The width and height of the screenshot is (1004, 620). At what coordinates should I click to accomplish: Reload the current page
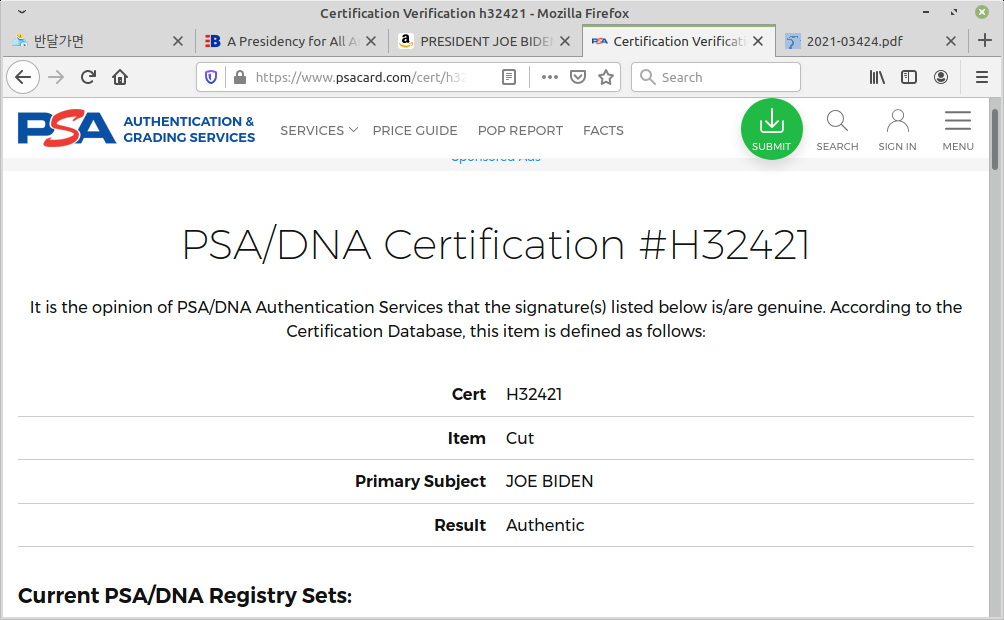click(88, 78)
